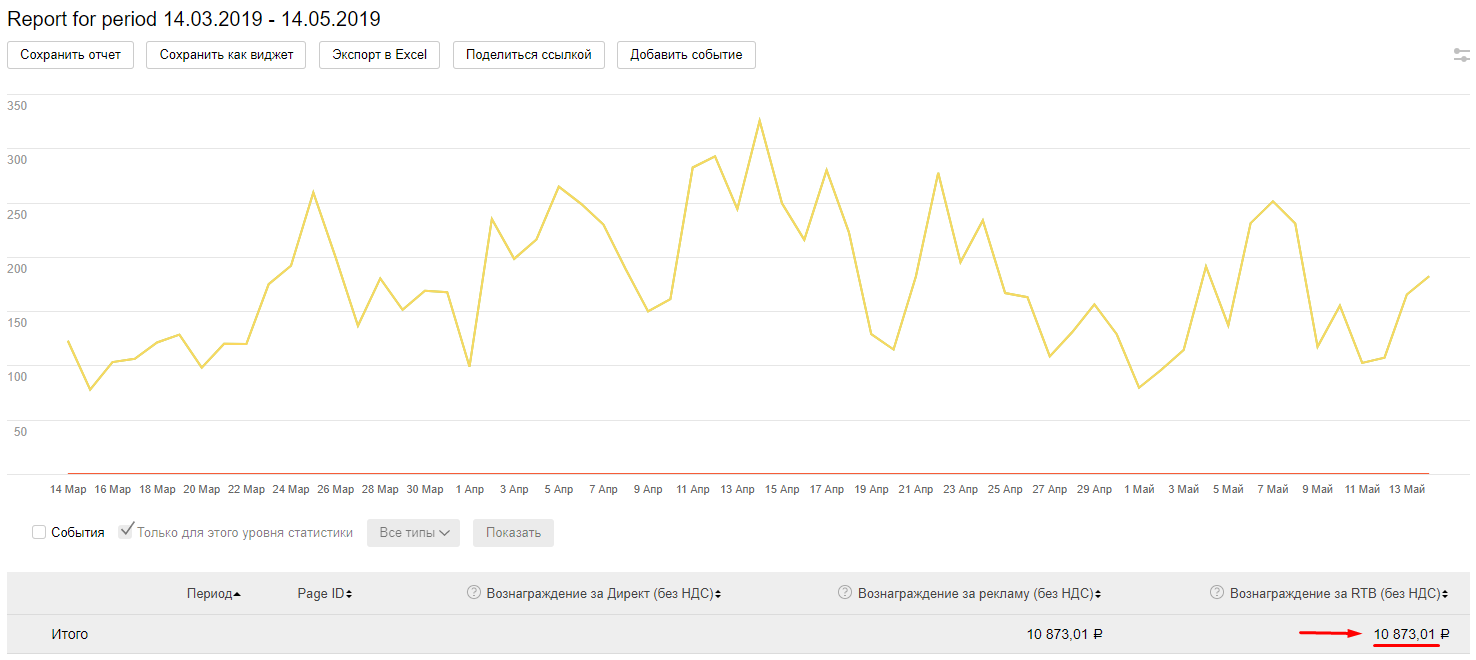Sort by Вознаграждение за RTB arrows

tap(1446, 594)
